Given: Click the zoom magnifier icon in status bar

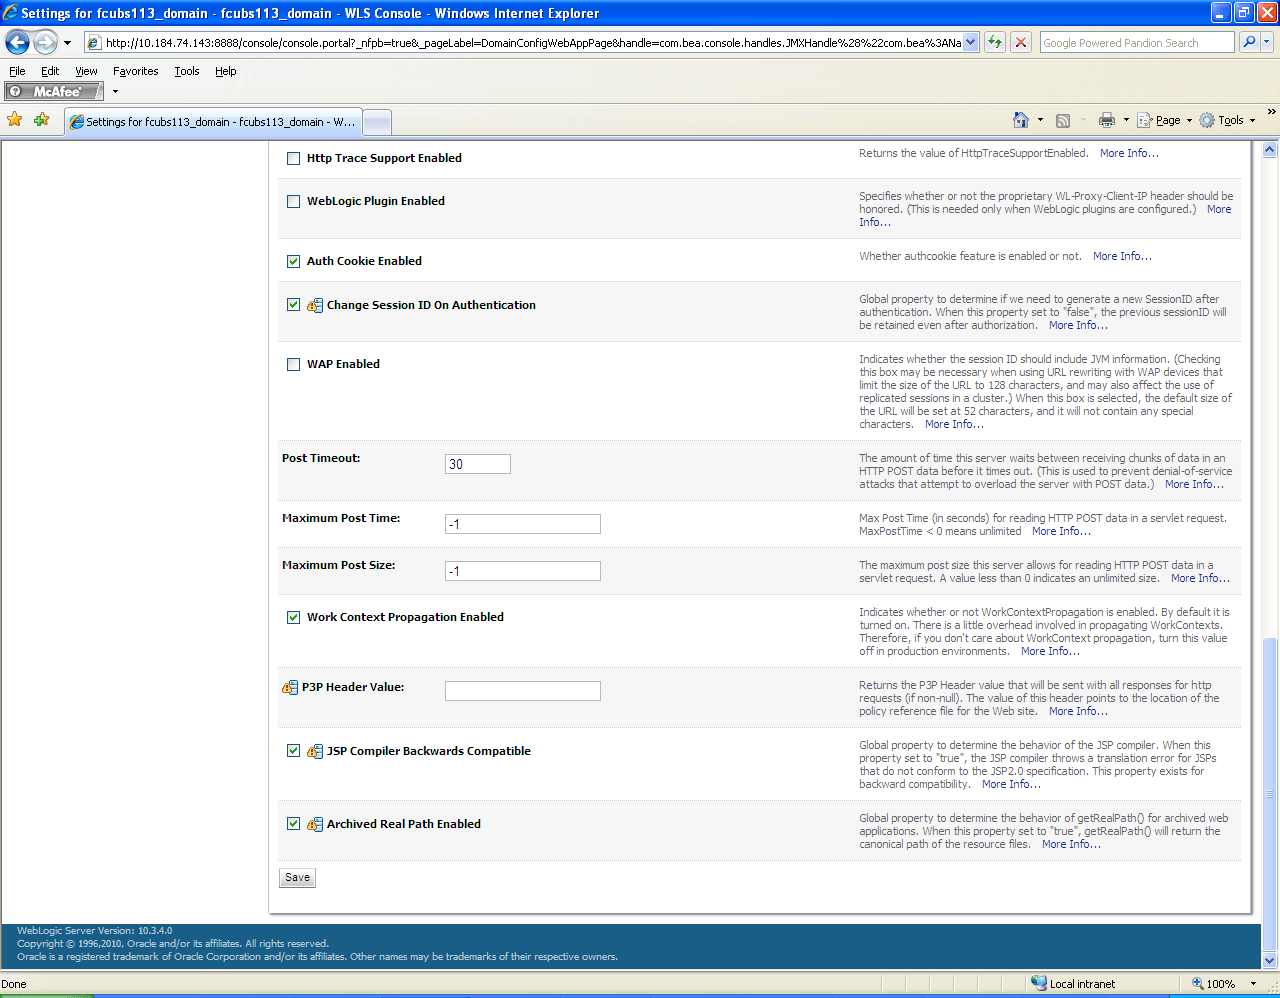Looking at the screenshot, I should click(x=1198, y=984).
